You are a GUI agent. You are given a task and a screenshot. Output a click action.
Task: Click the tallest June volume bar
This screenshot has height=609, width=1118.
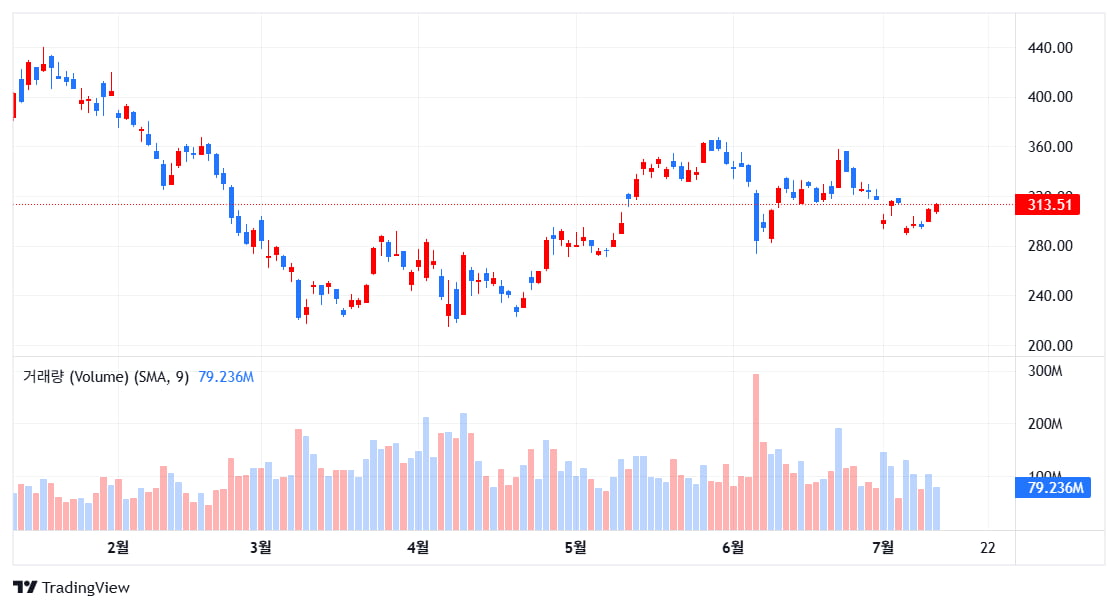[x=756, y=452]
